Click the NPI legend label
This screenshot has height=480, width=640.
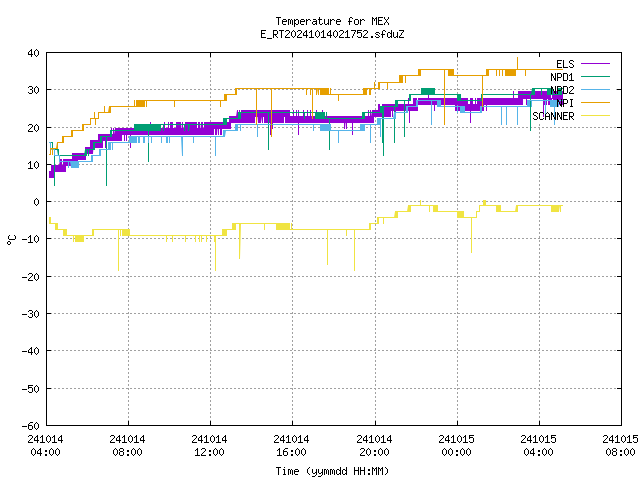point(565,103)
